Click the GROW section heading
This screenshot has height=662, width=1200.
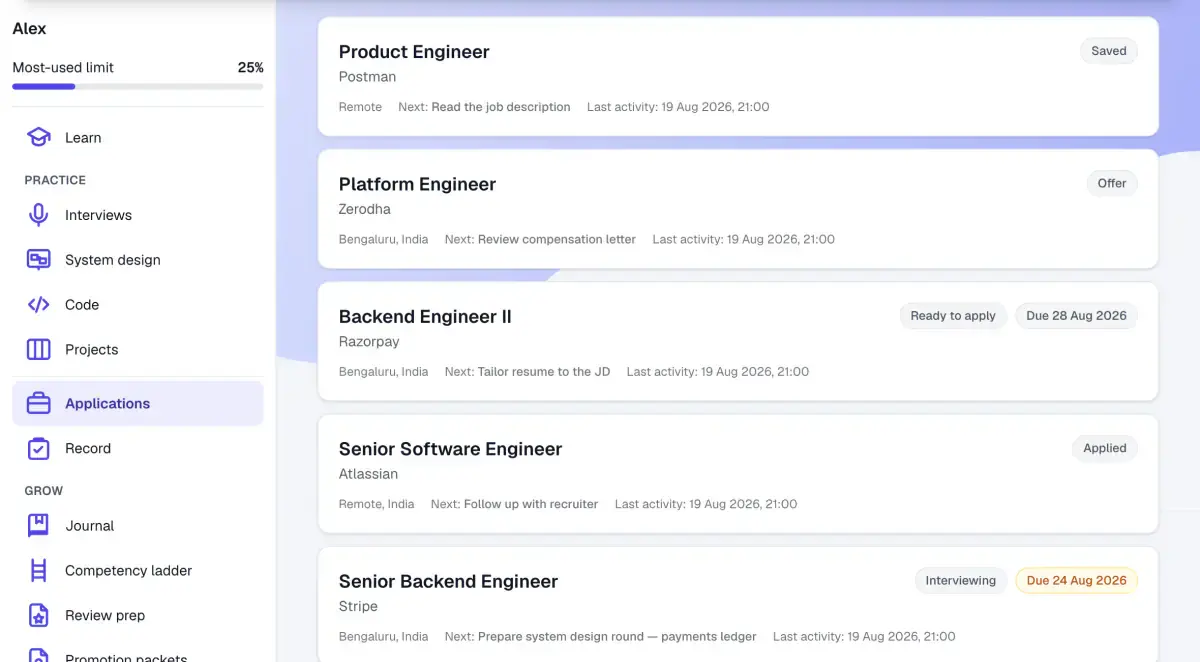tap(44, 492)
